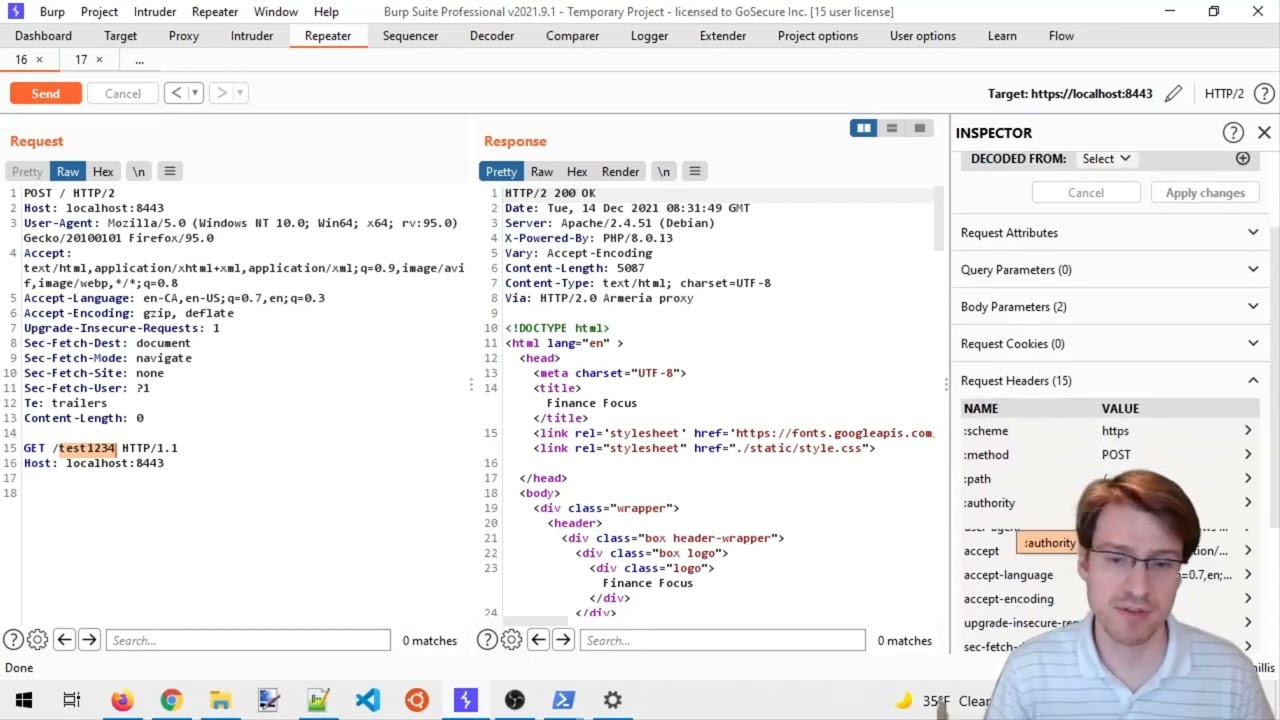This screenshot has width=1280, height=720.
Task: Open the :method header row arrow
Action: 1248,455
